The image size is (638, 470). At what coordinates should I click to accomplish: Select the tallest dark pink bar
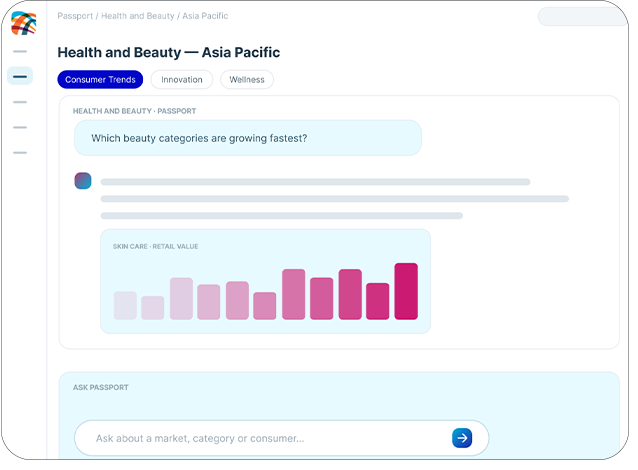(406, 291)
